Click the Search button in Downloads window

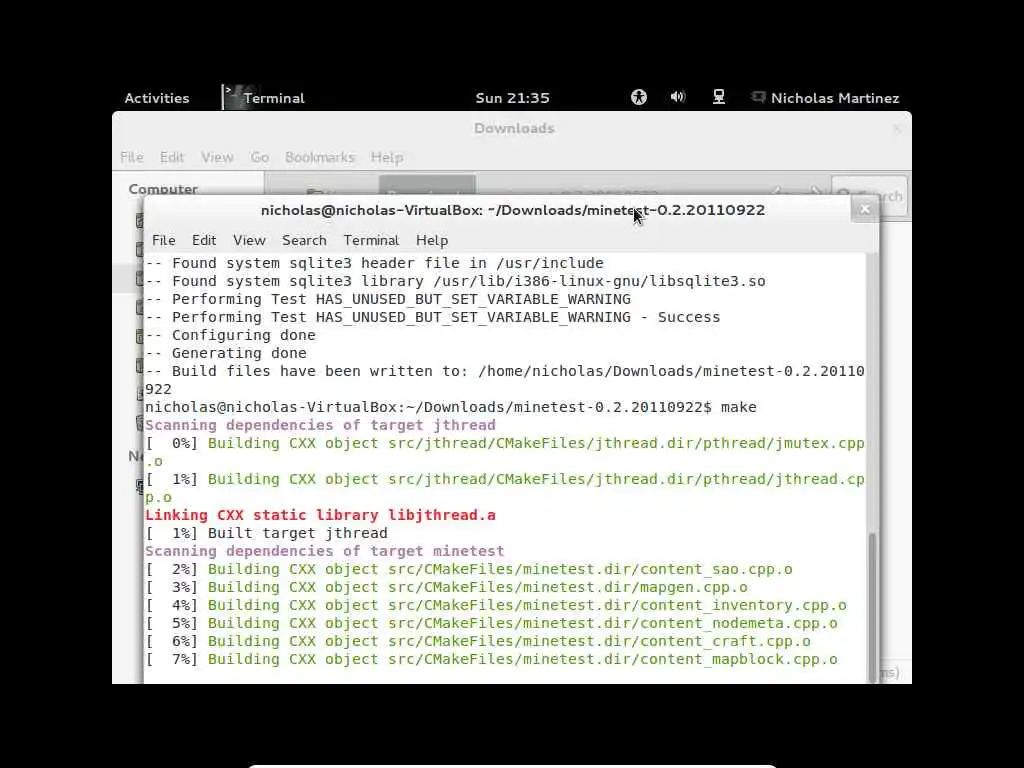871,194
